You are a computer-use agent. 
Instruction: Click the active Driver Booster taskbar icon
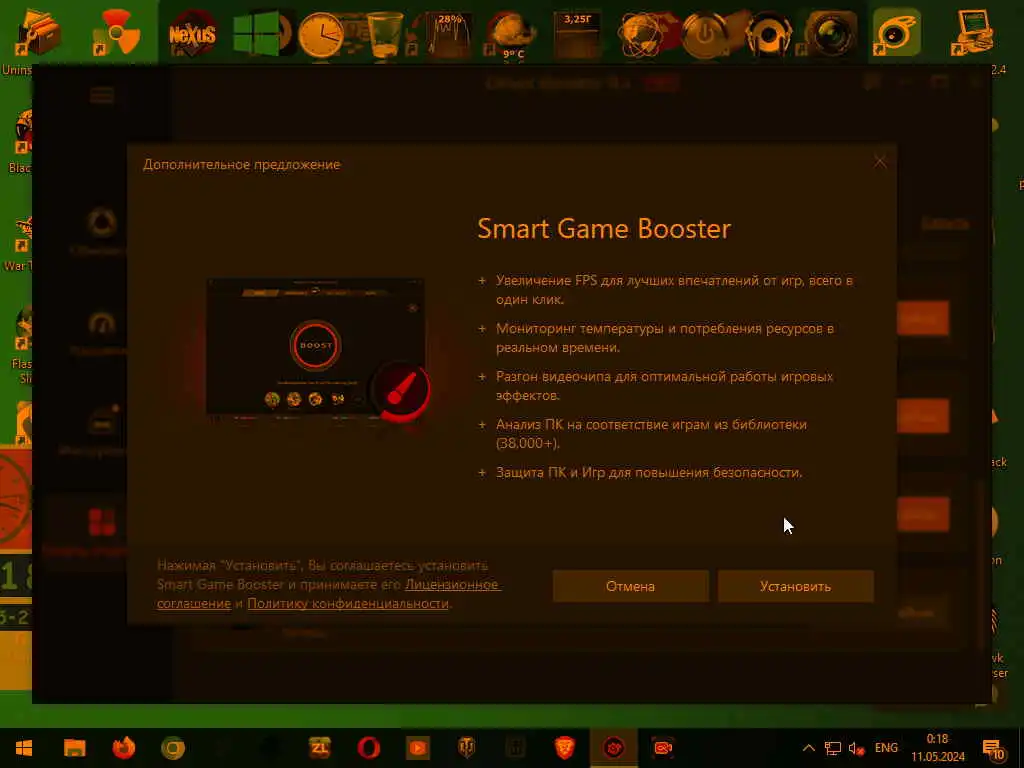click(614, 748)
